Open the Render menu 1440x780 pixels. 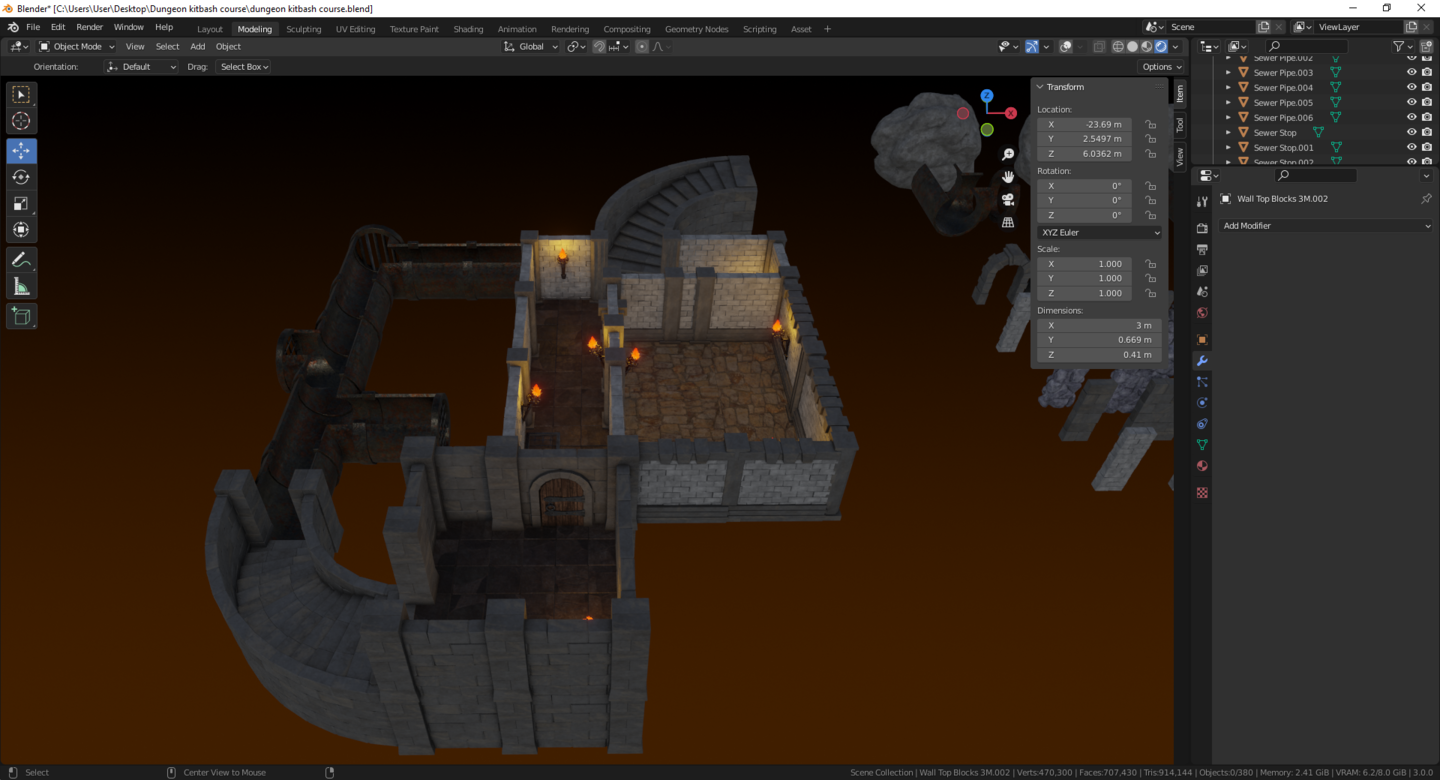tap(89, 27)
